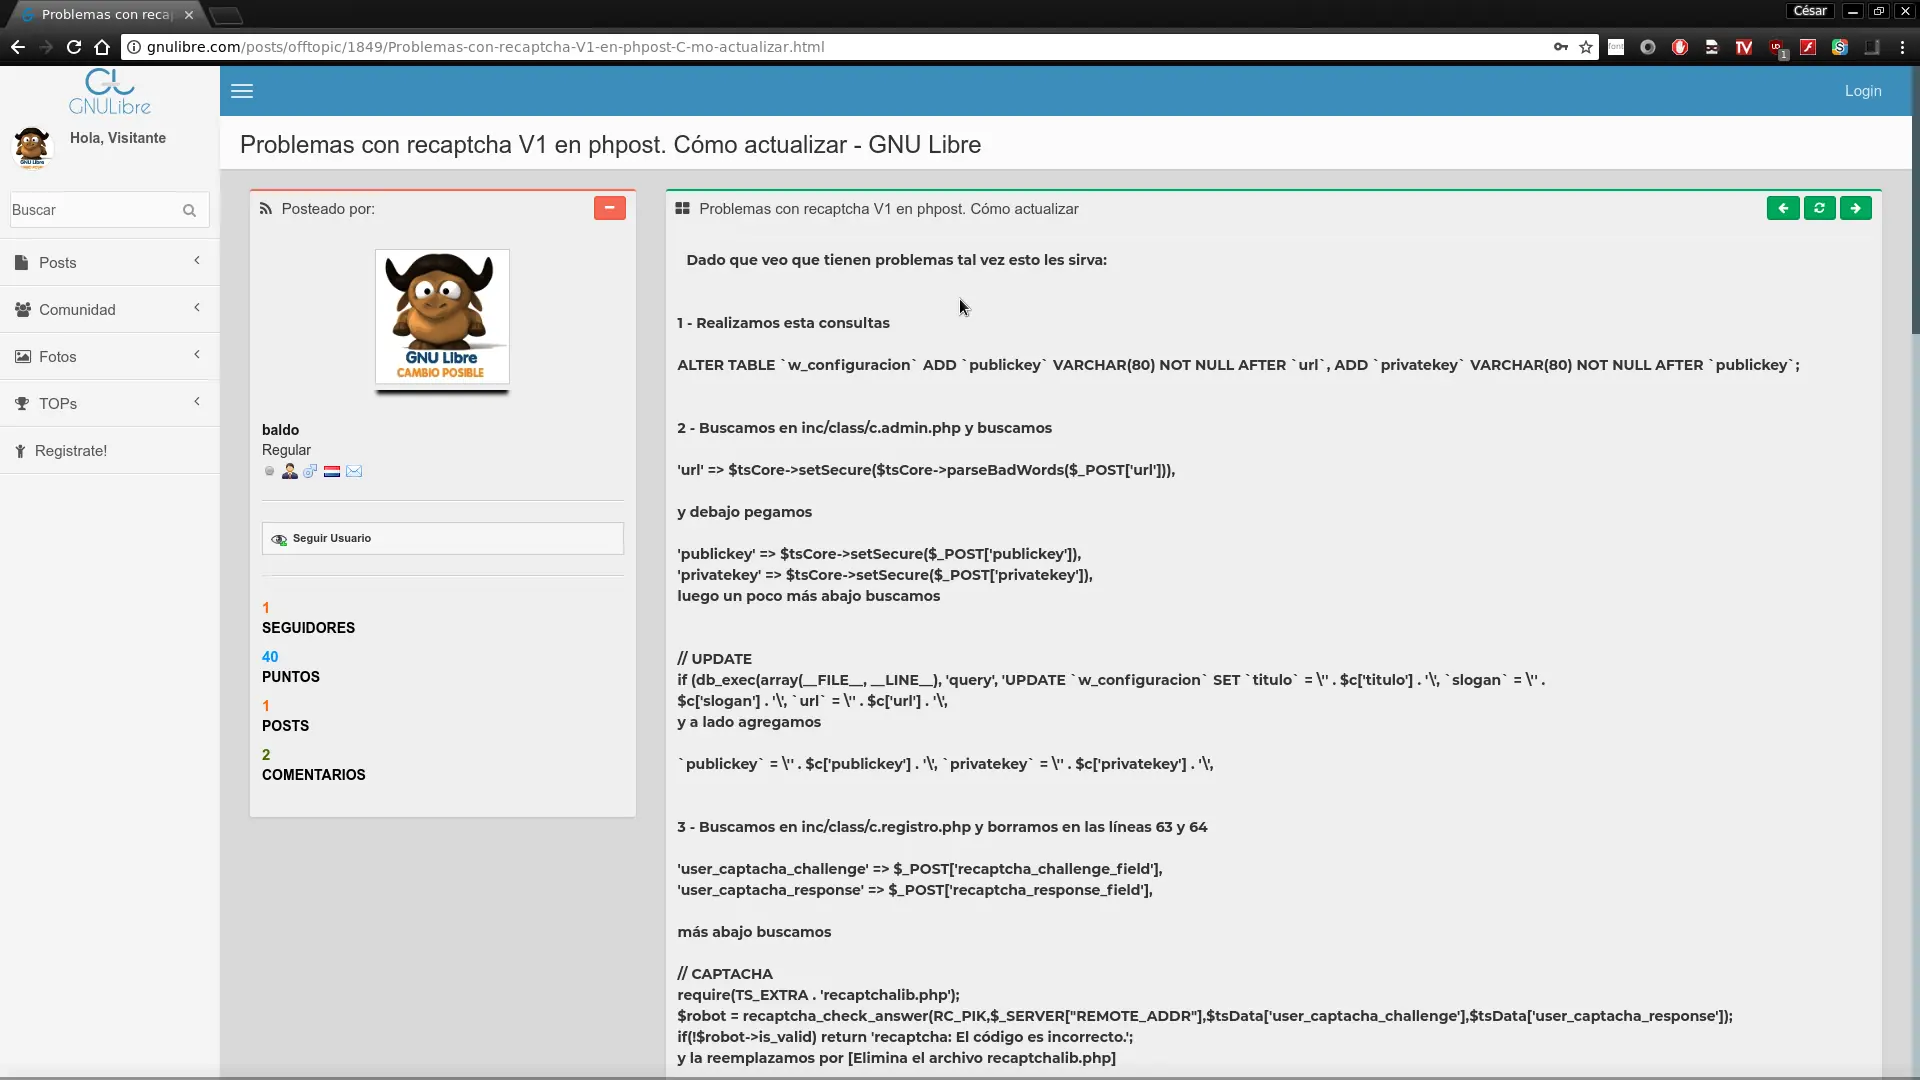Screen dimensions: 1920x1080
Task: Click the Comunidad chevron arrow
Action: click(197, 307)
